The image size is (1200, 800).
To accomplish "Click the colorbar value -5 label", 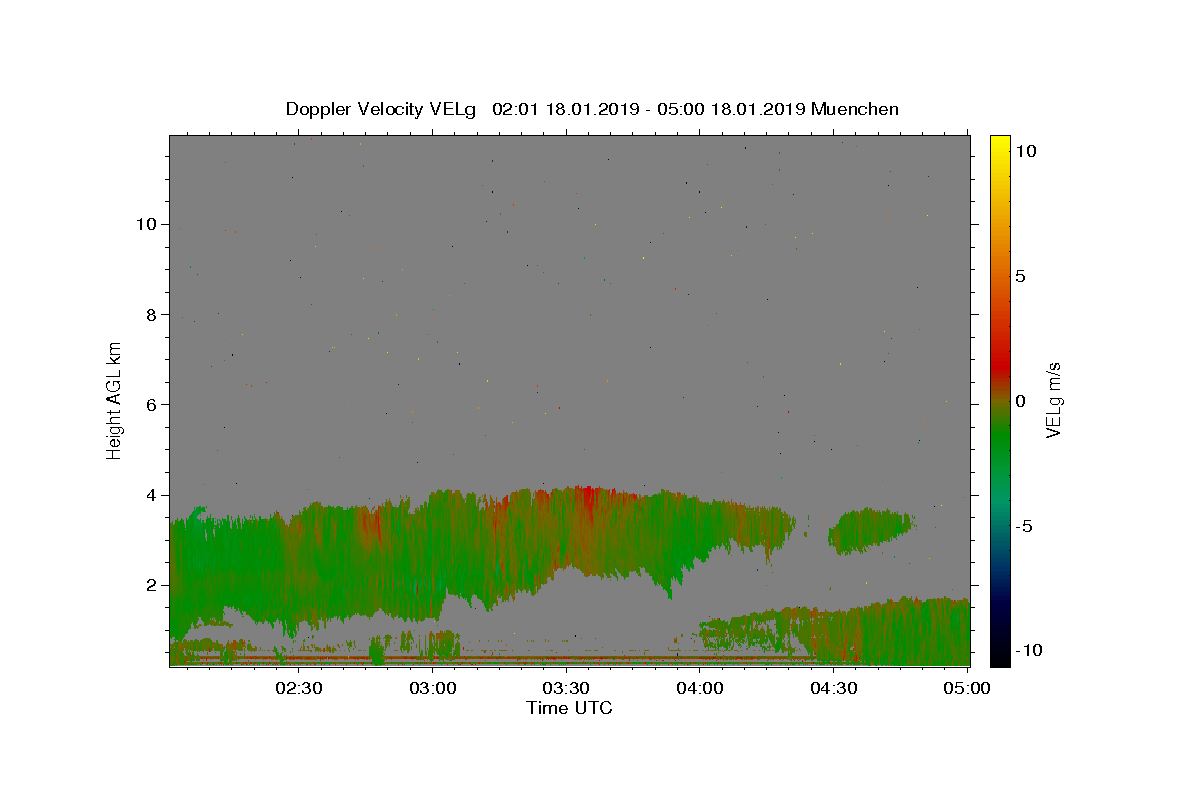I will [1024, 526].
